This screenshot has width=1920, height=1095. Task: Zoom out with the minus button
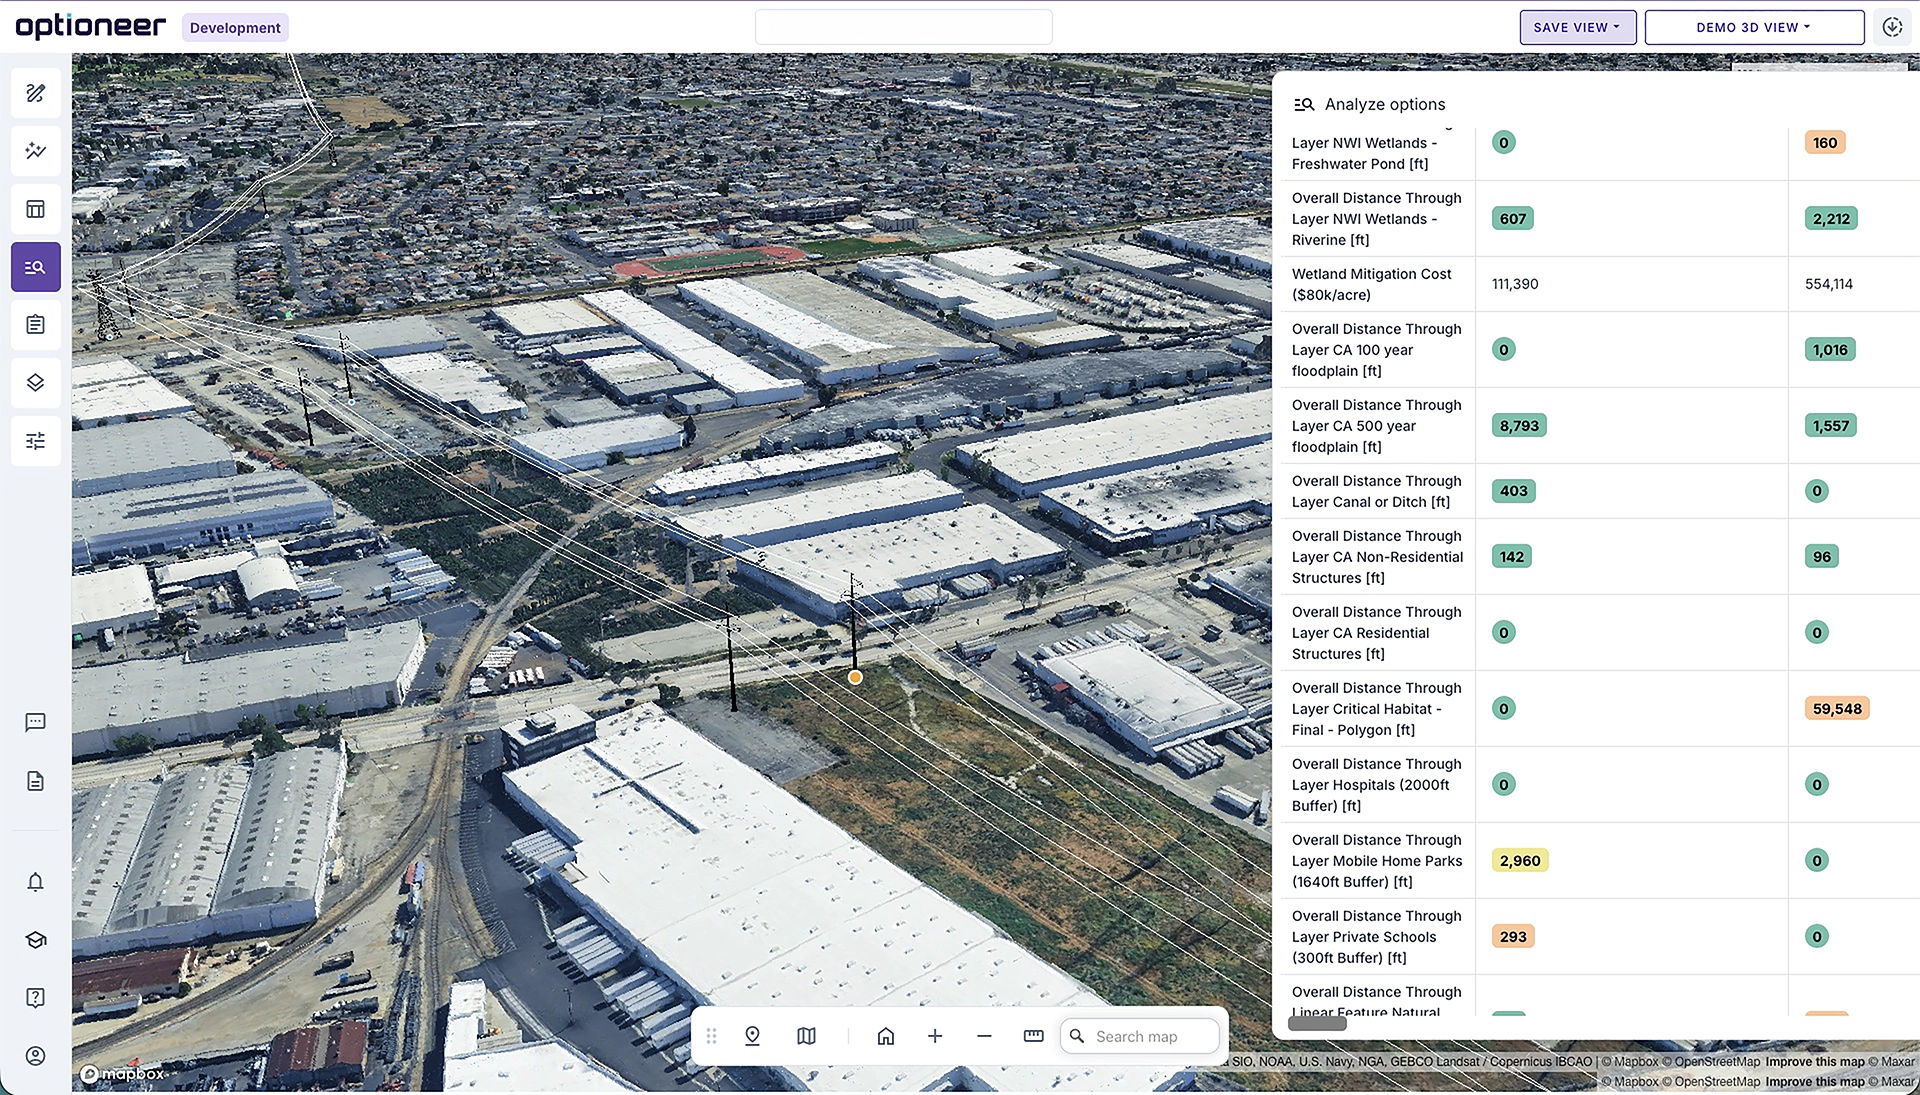pos(984,1036)
